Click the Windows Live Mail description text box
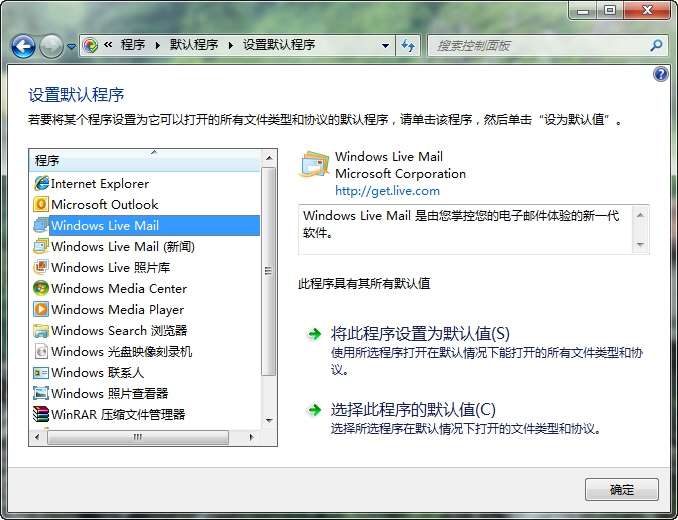 473,230
